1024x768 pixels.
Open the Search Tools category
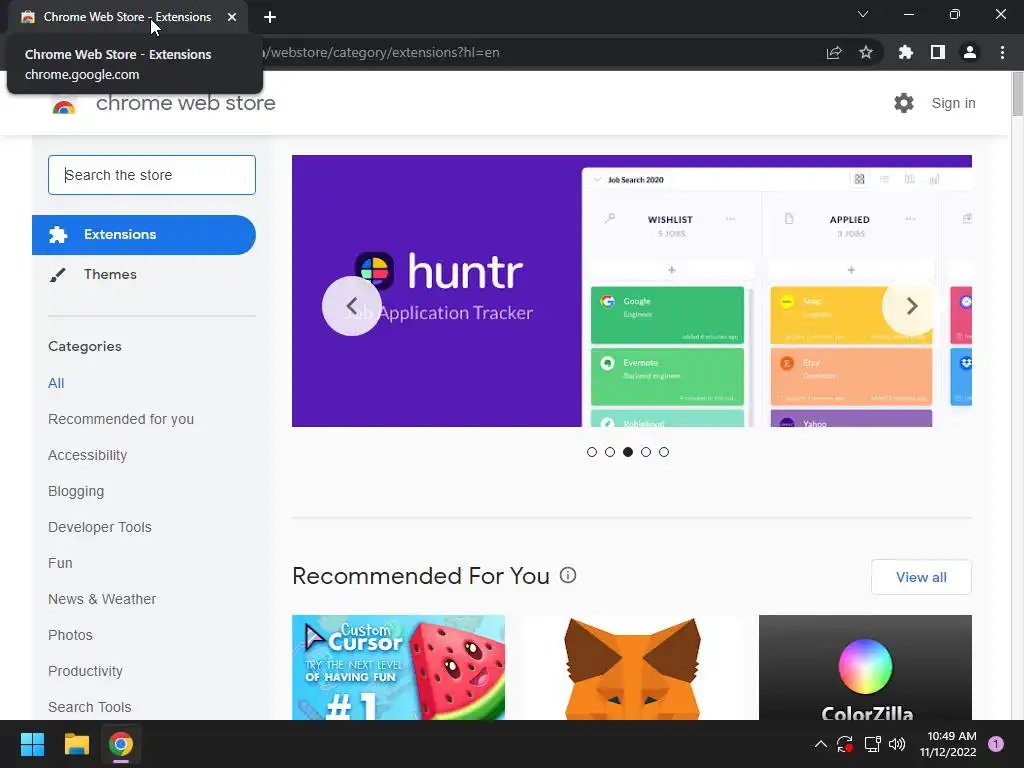tap(89, 707)
